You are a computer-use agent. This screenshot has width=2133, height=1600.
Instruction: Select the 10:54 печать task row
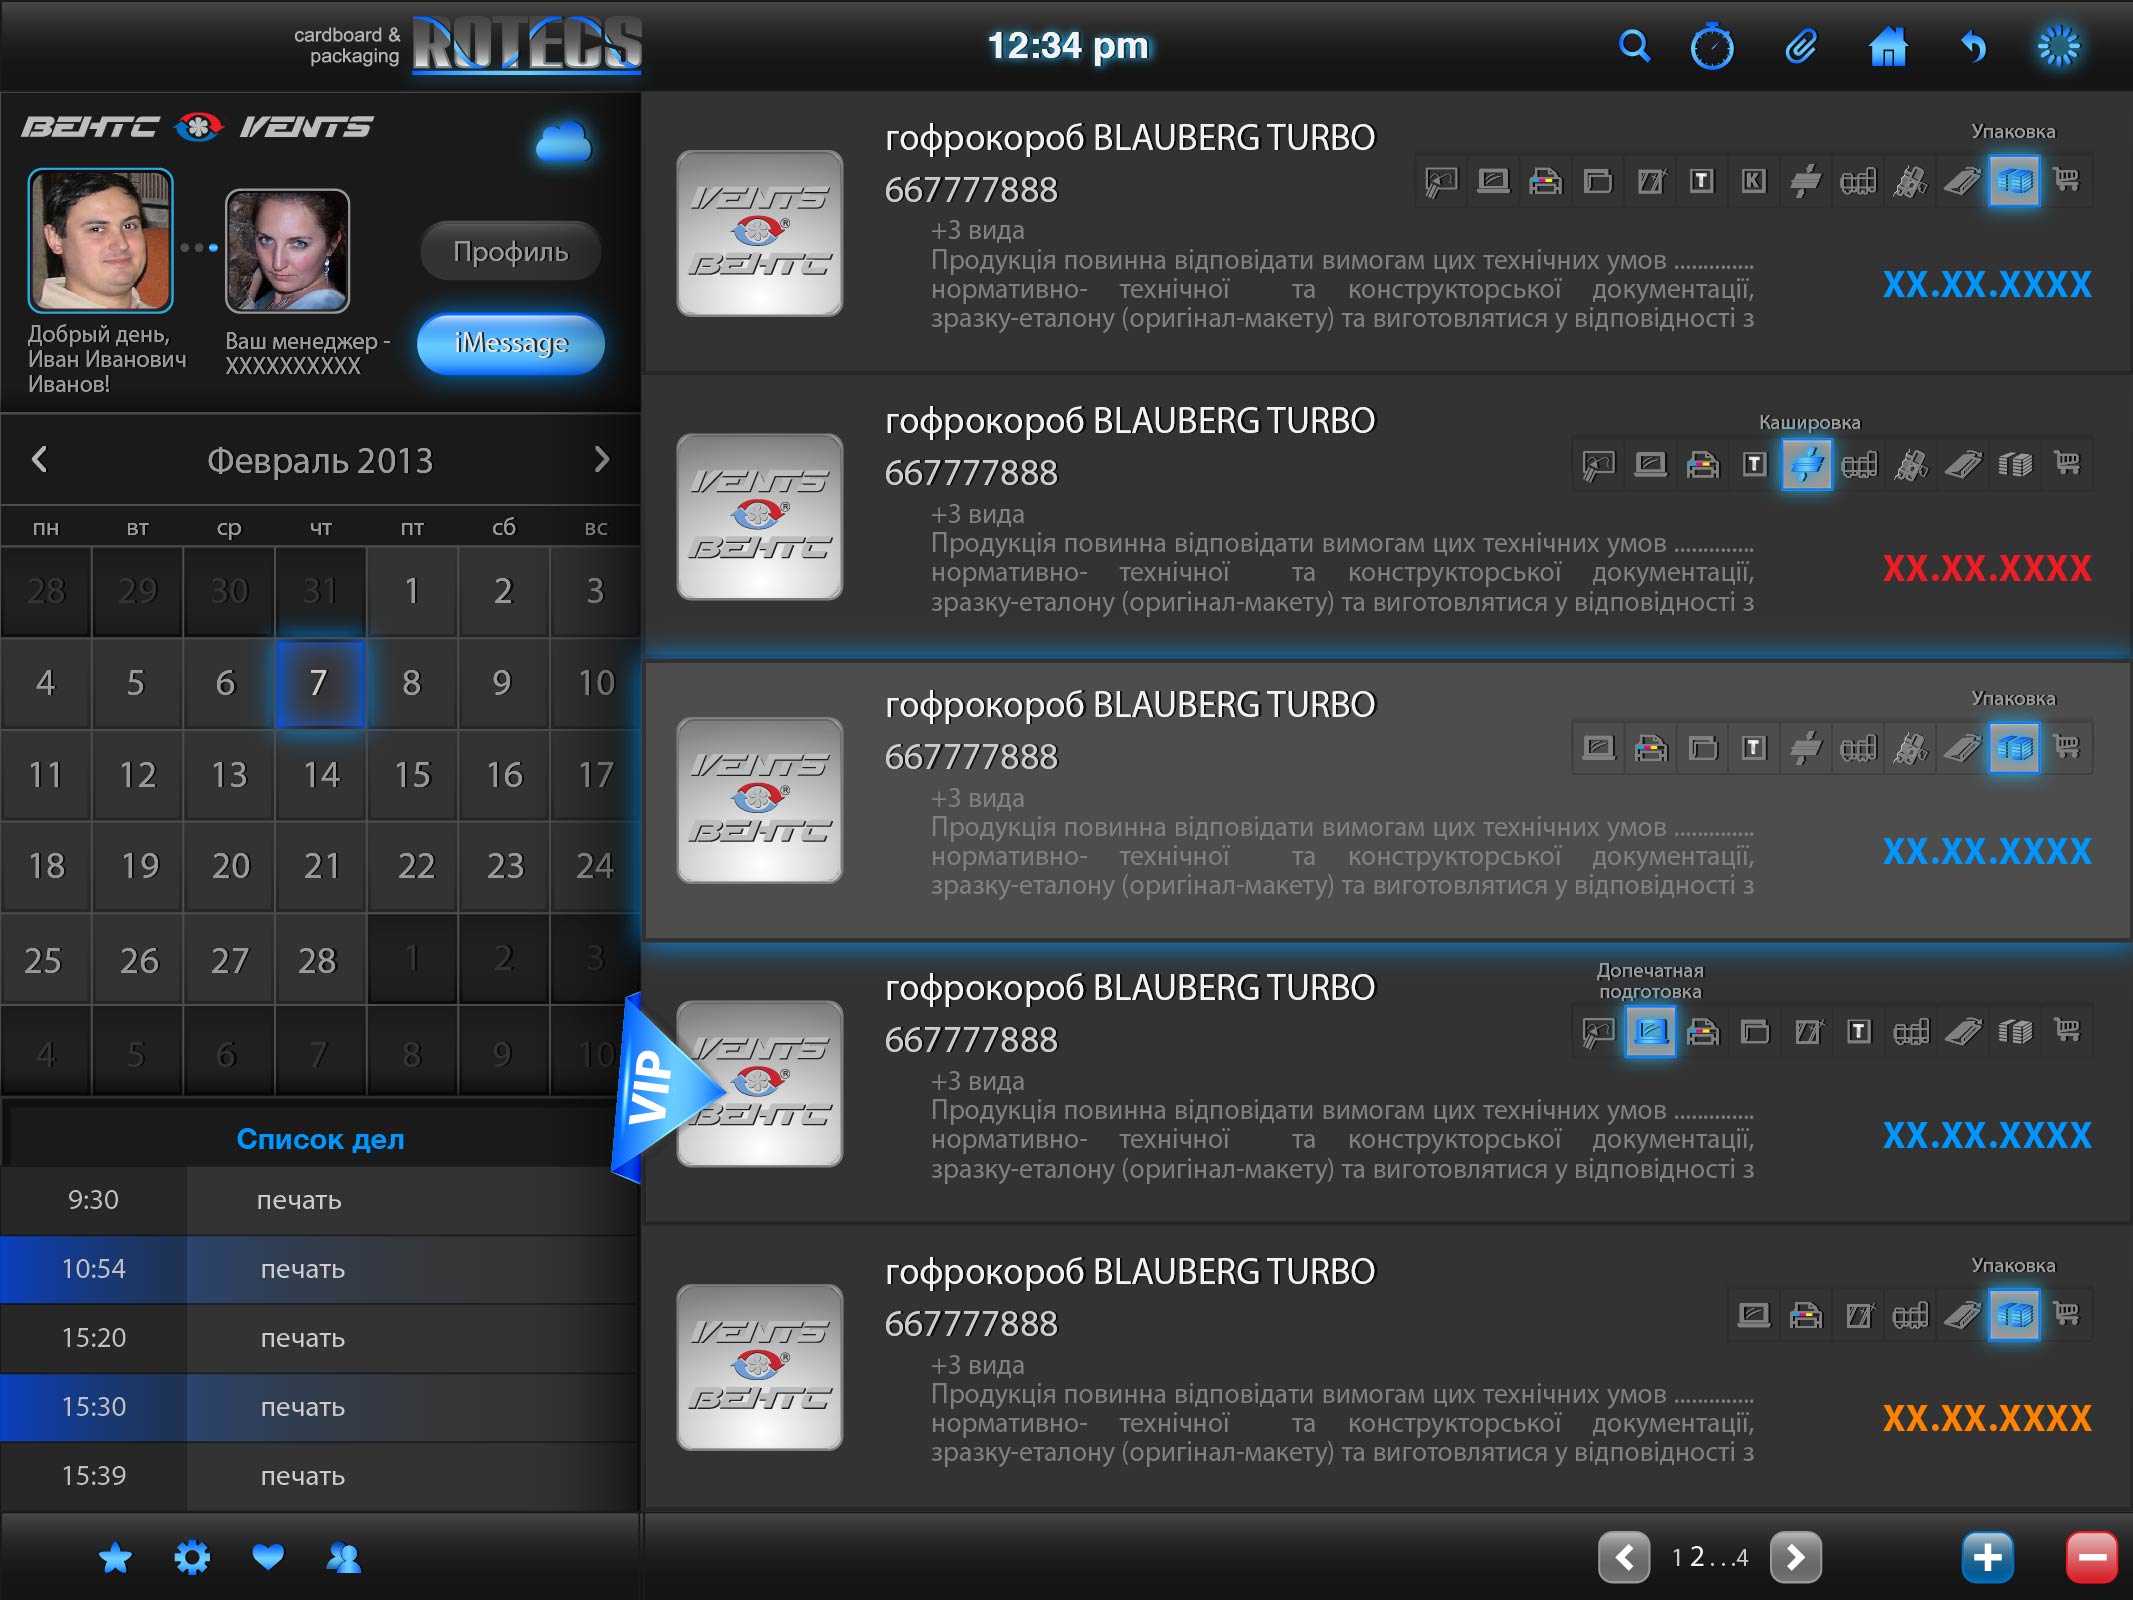point(320,1269)
